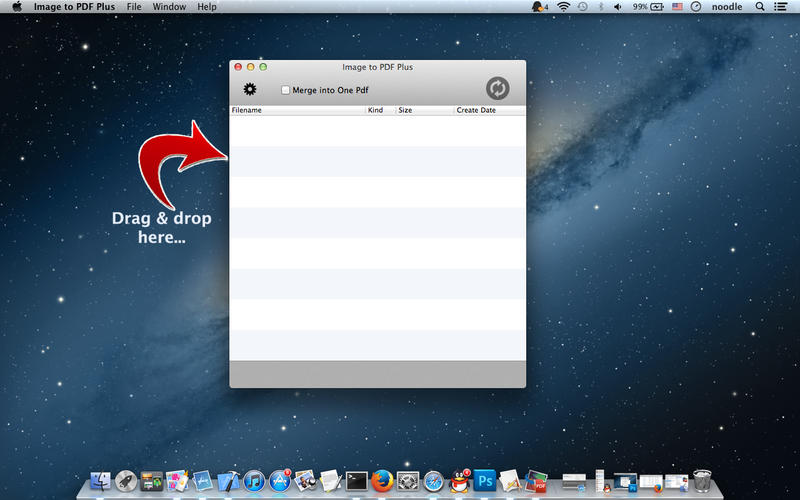Viewport: 800px width, 500px height.
Task: Launch Photoshop from the Dock
Action: [485, 481]
